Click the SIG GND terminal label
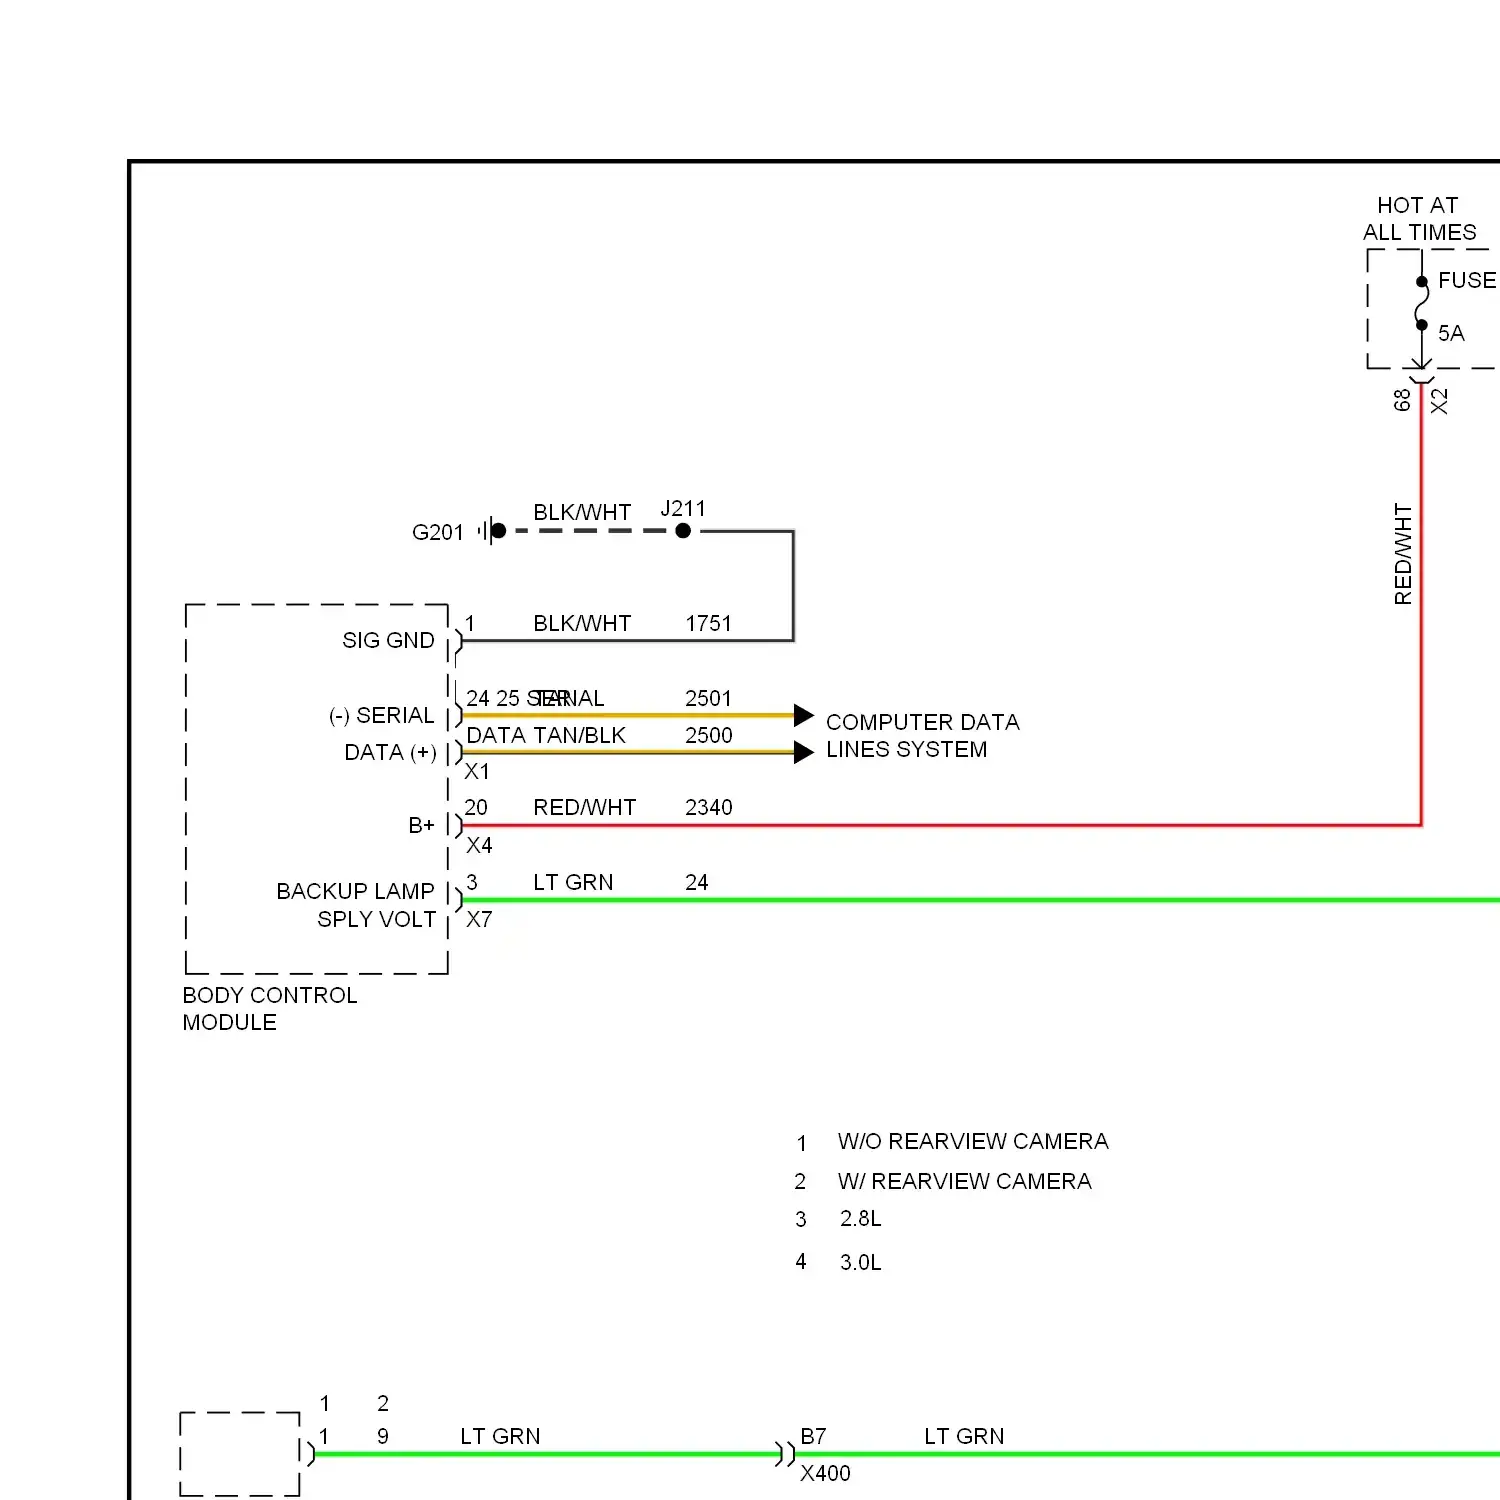This screenshot has height=1500, width=1500. (x=388, y=641)
